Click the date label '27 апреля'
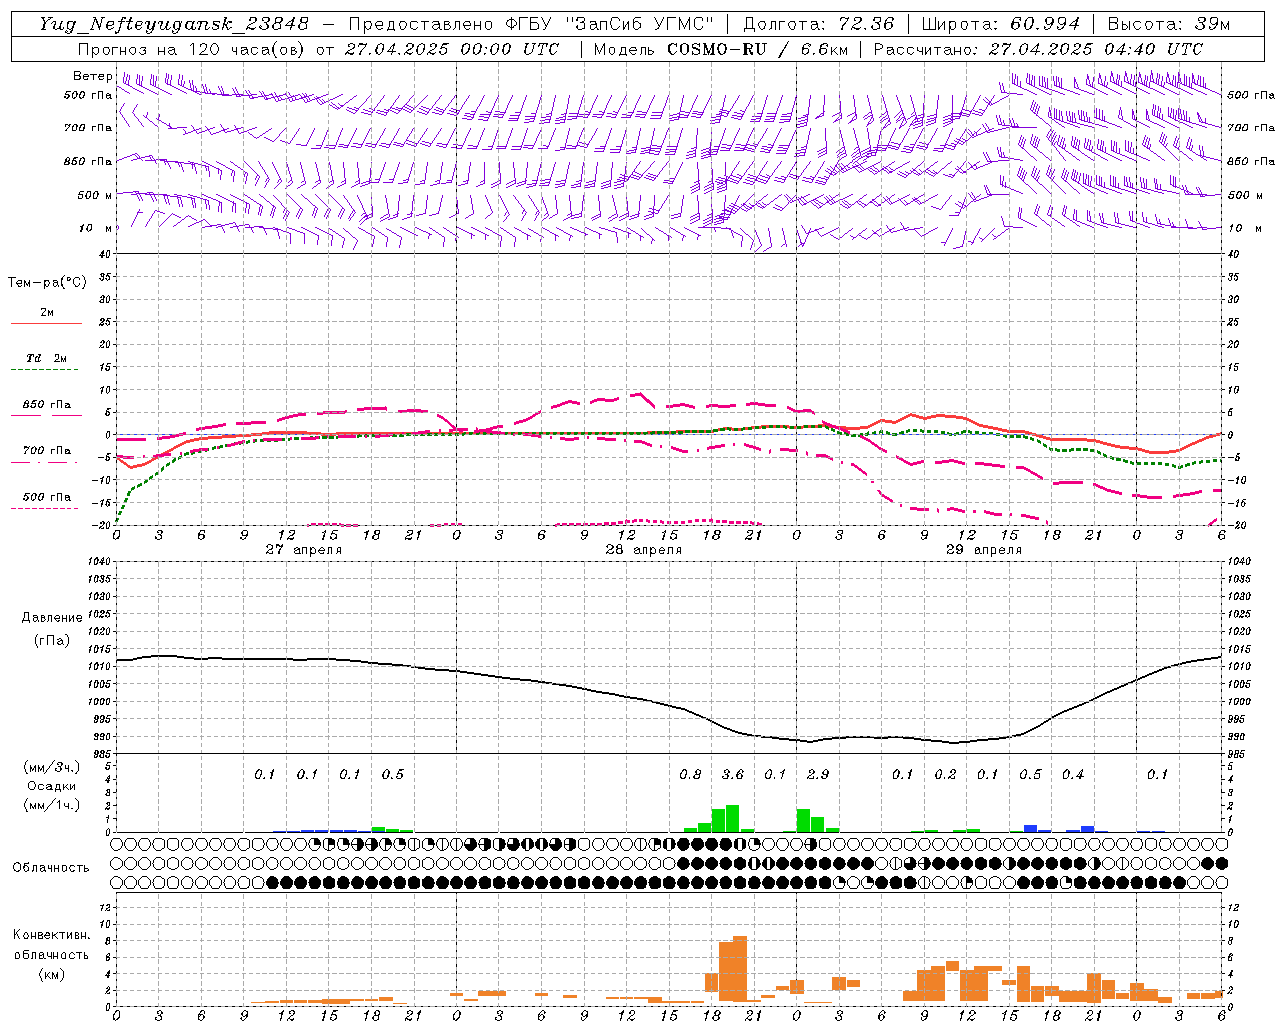This screenshot has height=1024, width=1280. [x=304, y=549]
